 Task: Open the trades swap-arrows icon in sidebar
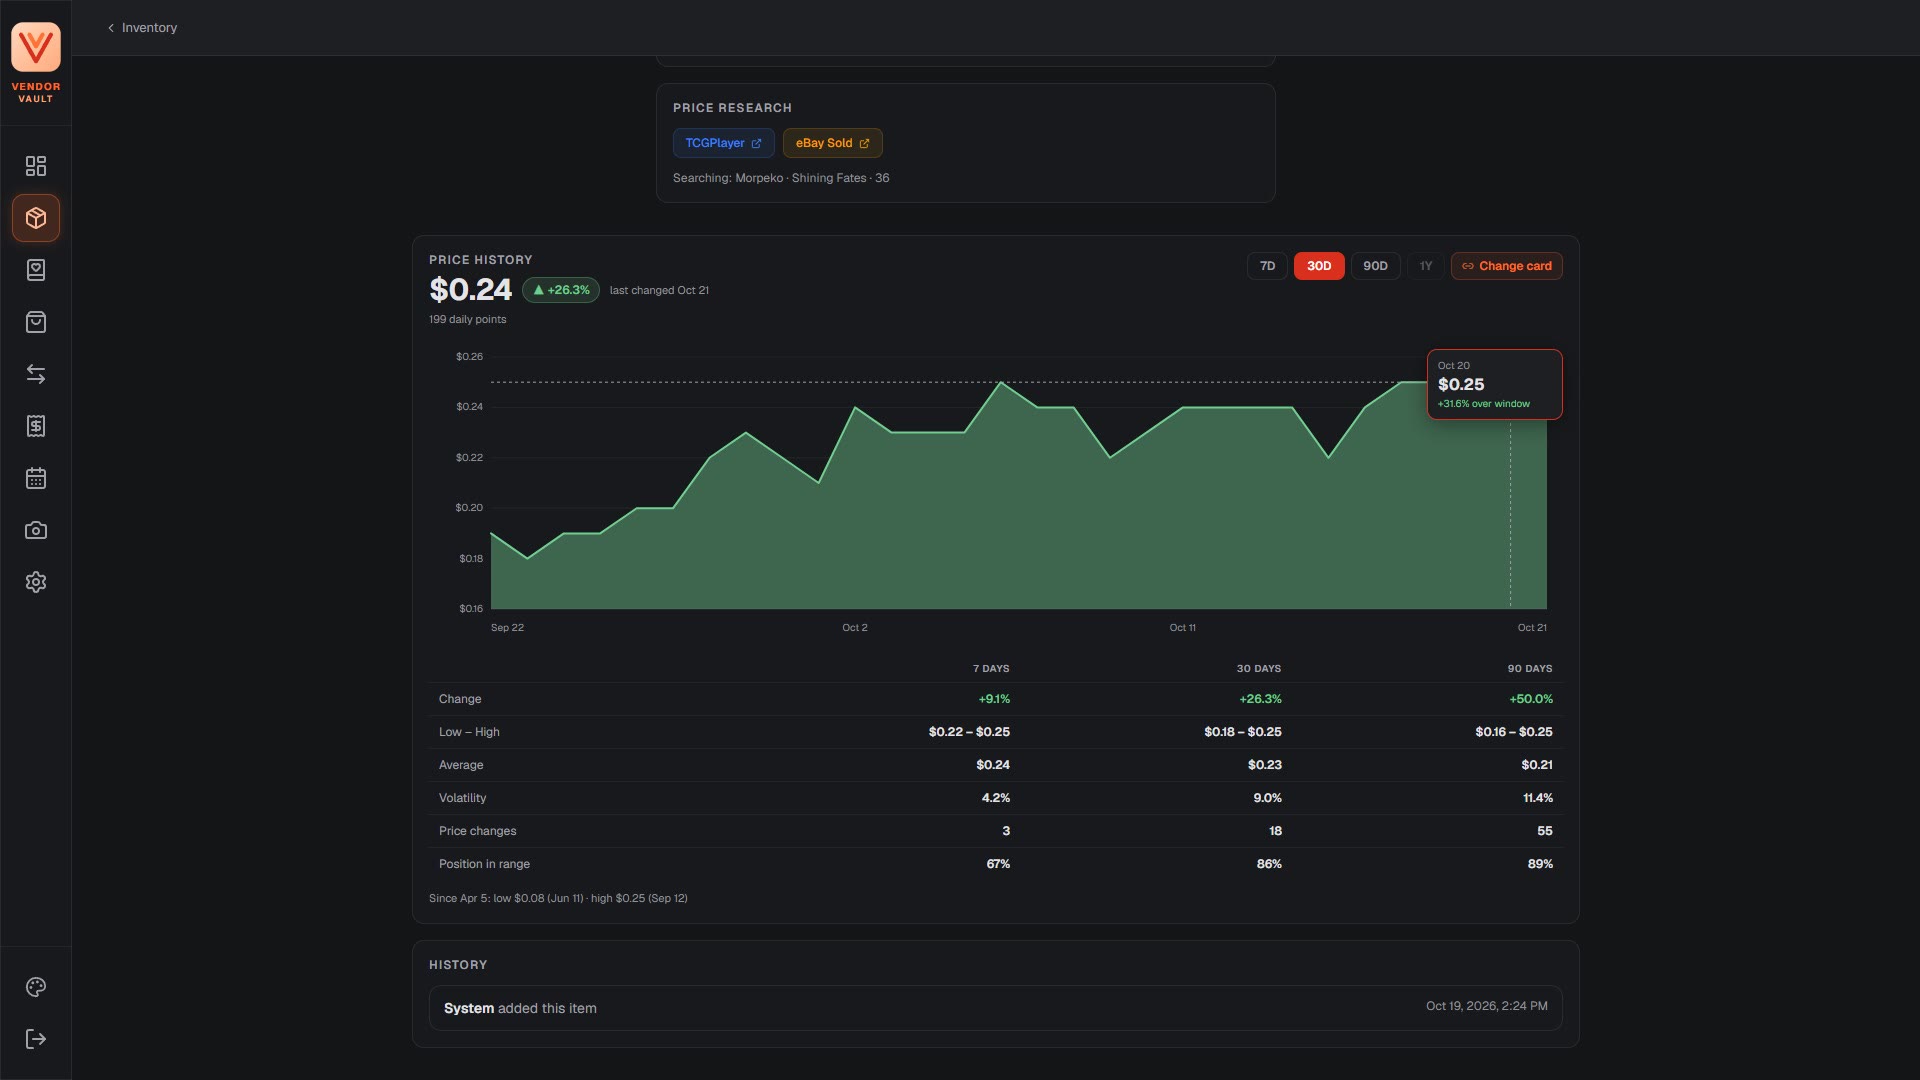[36, 374]
